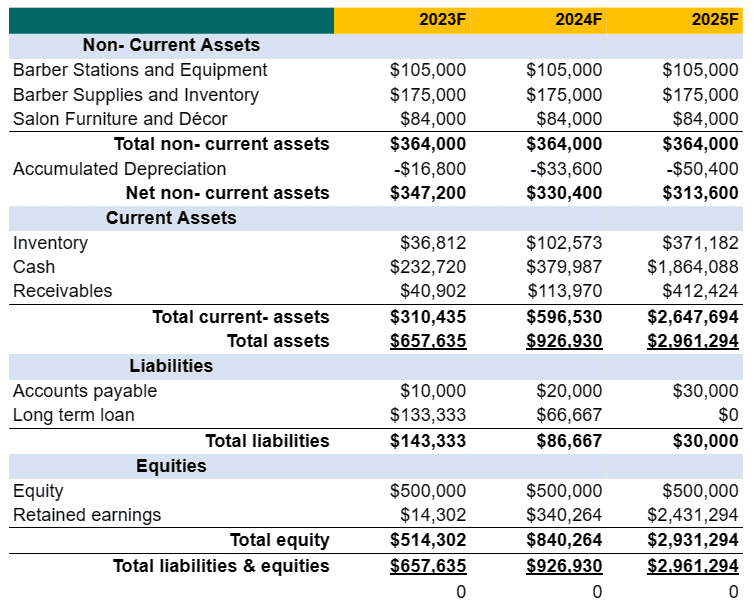The height and width of the screenshot is (610, 754).
Task: Click net non-current assets value $313,600
Action: coord(700,193)
